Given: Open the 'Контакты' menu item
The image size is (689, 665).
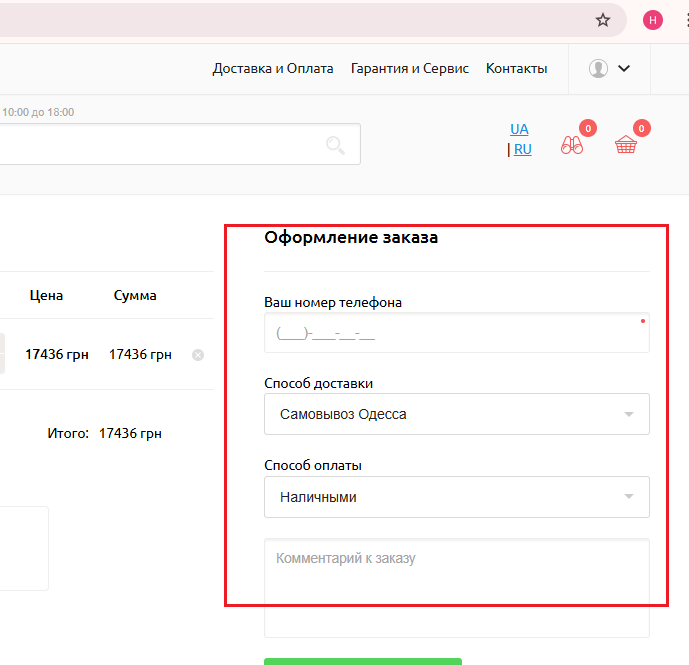Looking at the screenshot, I should coord(516,69).
